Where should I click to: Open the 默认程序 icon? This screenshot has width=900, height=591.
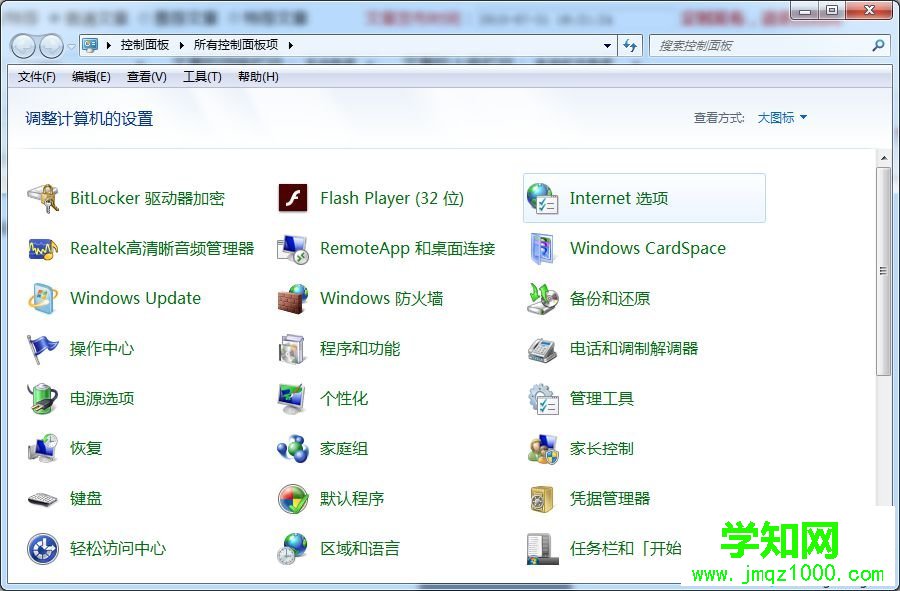(293, 498)
